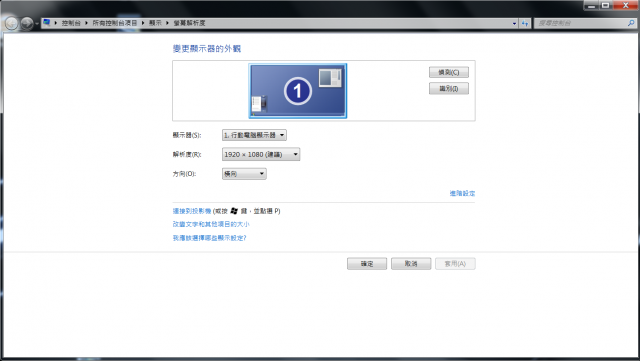This screenshot has width=640, height=361.
Task: Select monitor 1 thumbnail in display preview
Action: click(x=298, y=91)
